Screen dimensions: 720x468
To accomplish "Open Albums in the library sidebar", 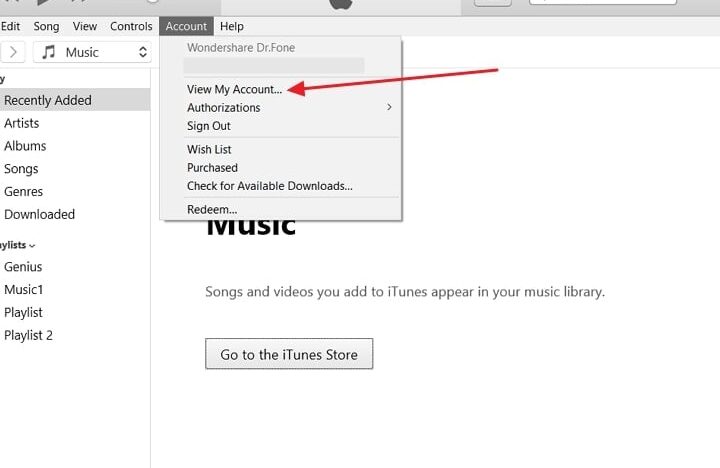I will [74, 146].
